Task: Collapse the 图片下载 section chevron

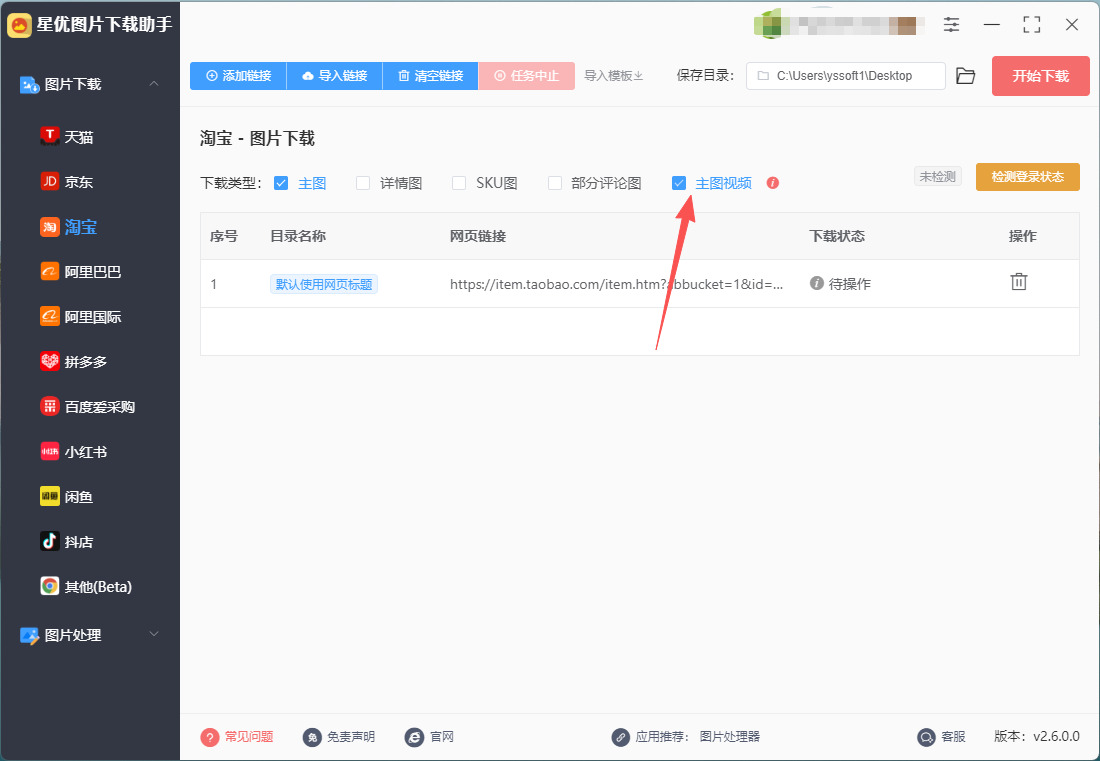Action: [x=154, y=83]
